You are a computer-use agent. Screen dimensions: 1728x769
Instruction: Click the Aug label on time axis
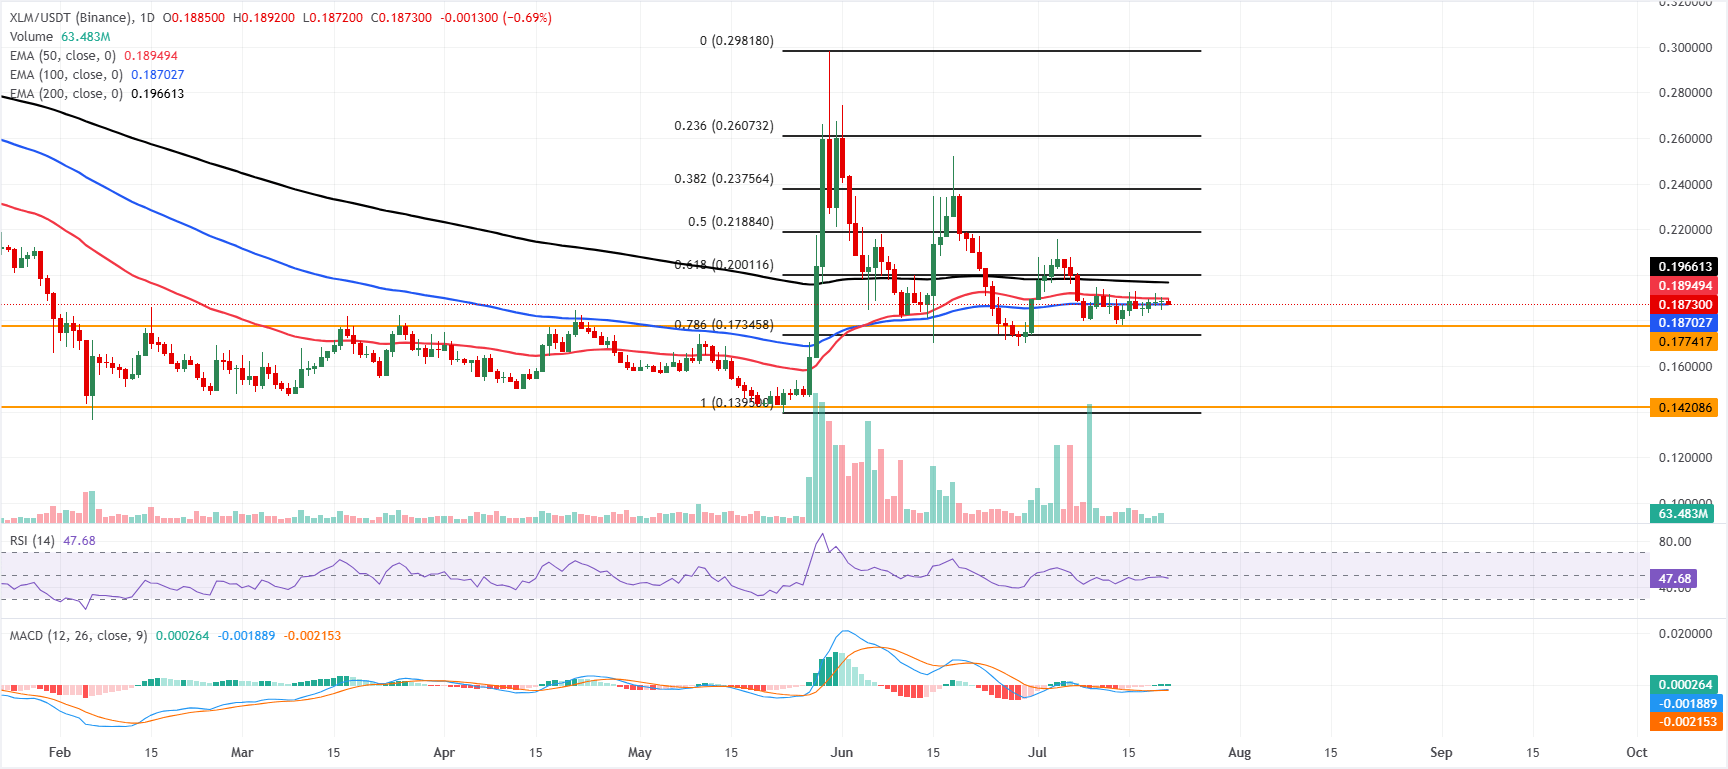tap(1239, 753)
